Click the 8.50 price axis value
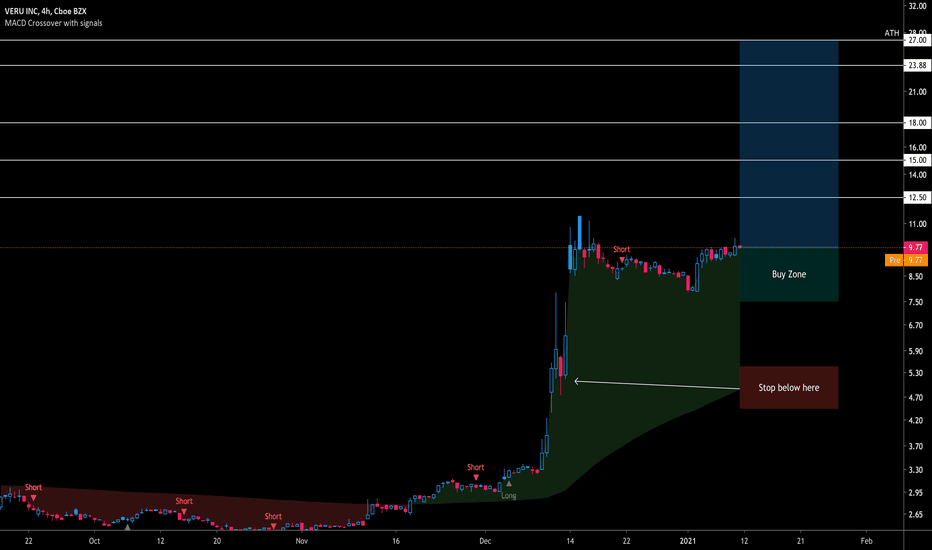The image size is (932, 550). tap(917, 276)
